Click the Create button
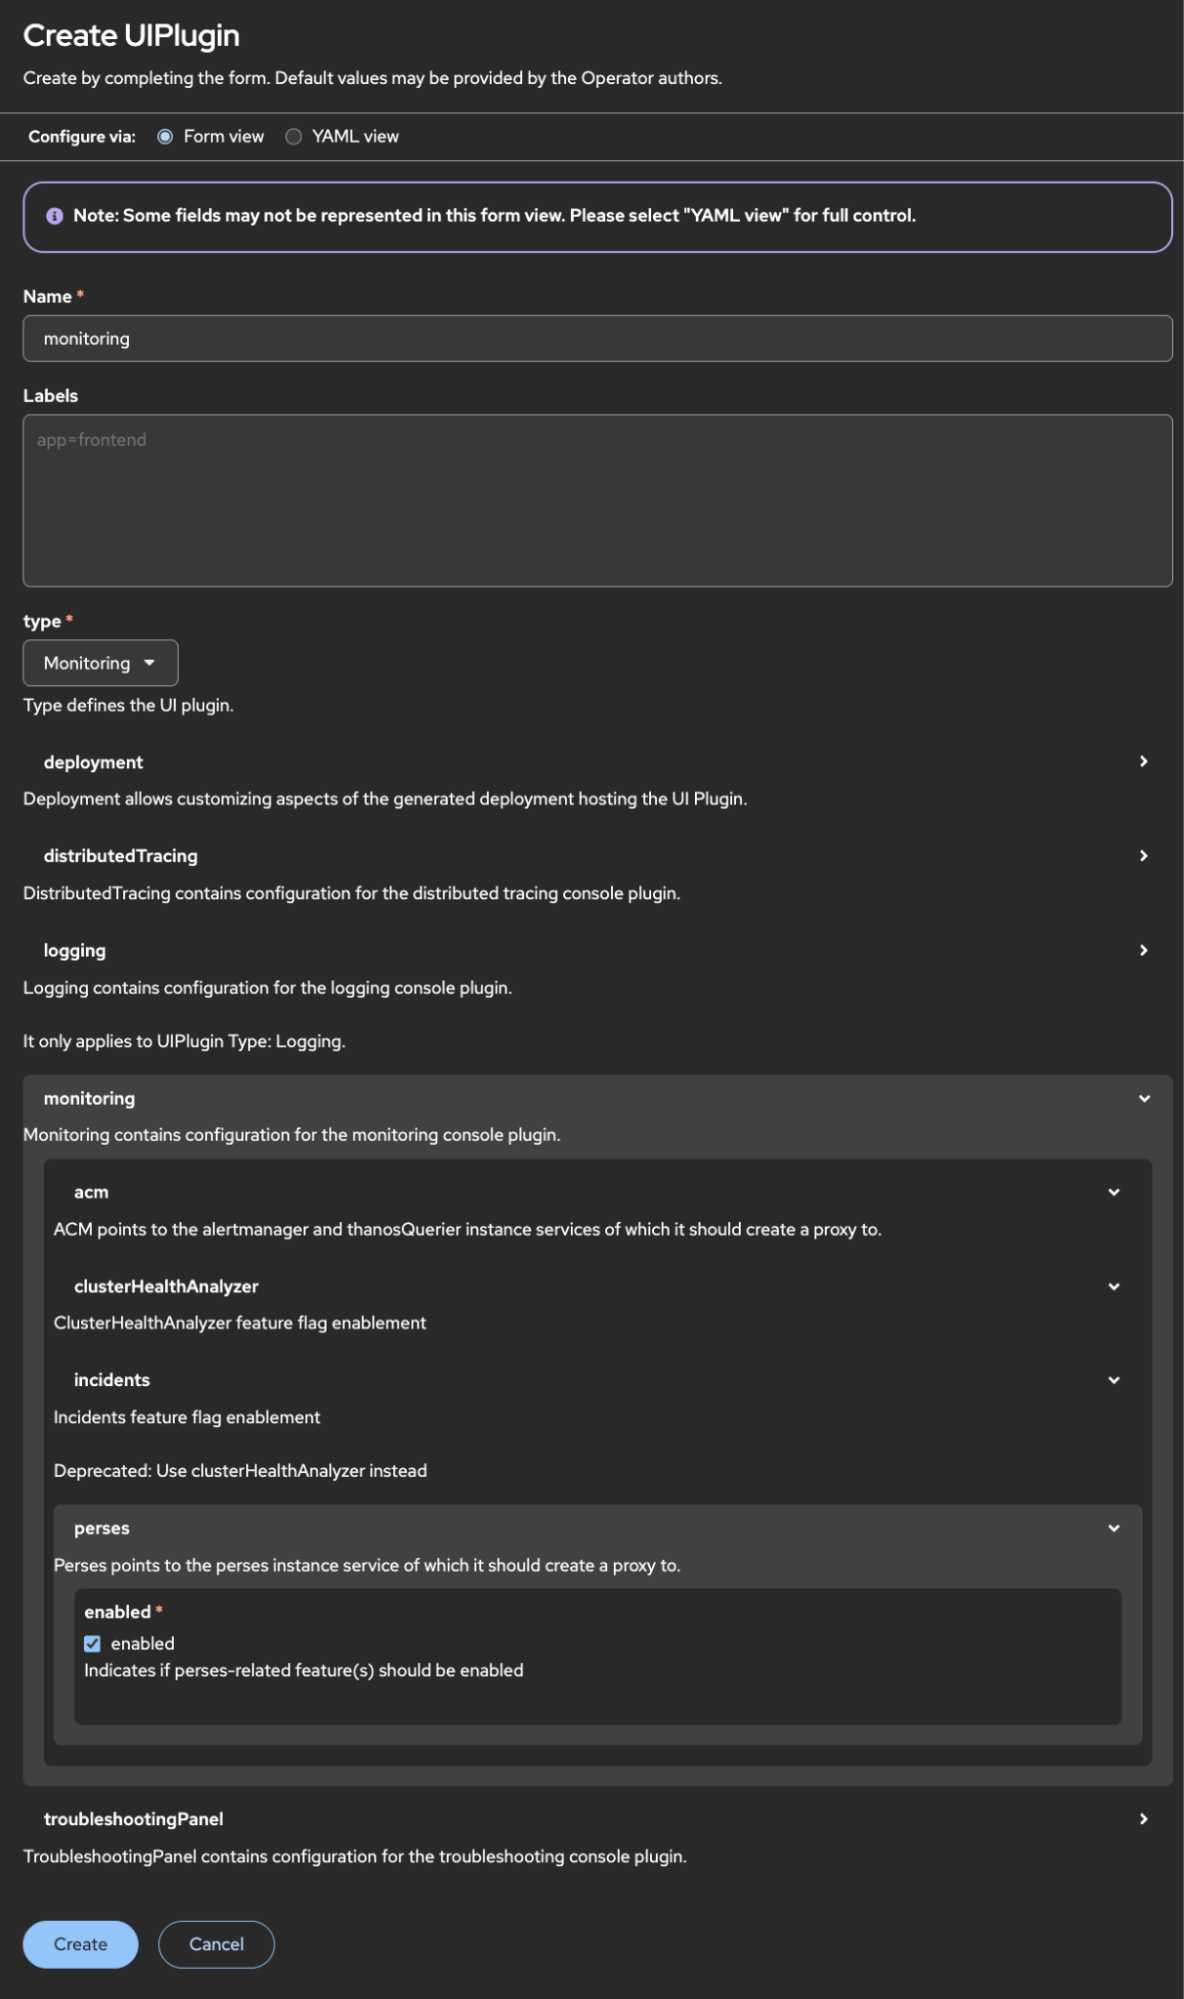The image size is (1184, 1999). (x=80, y=1944)
